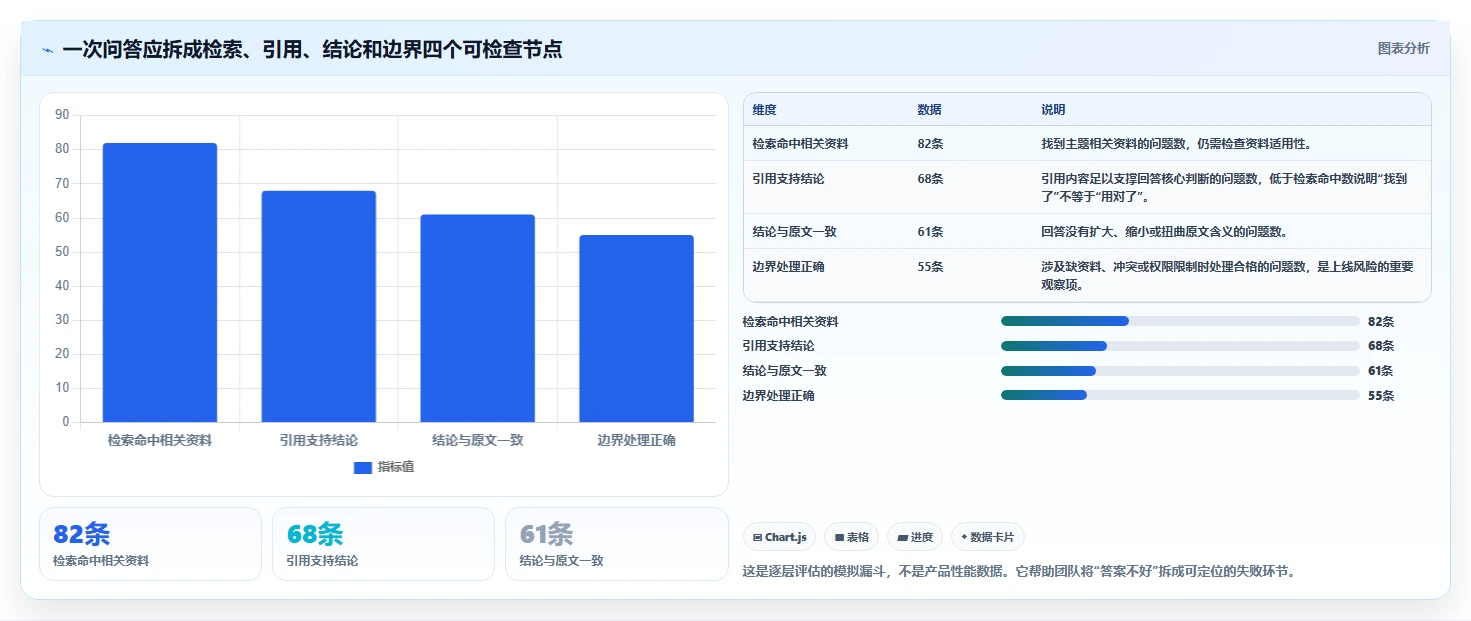The image size is (1471, 621).
Task: Click progress label 引用支持结论
Action: tap(779, 346)
